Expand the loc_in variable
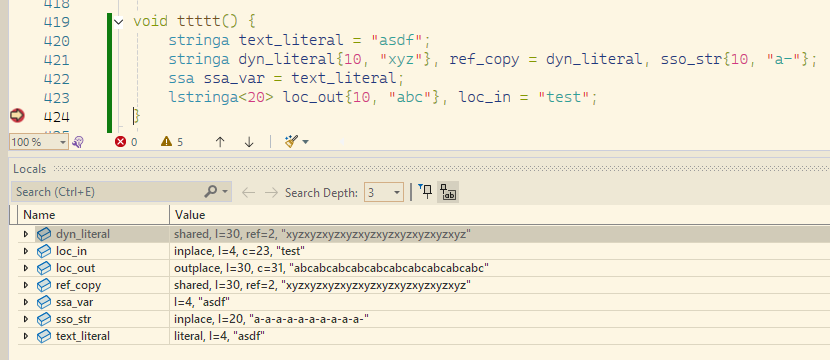Viewport: 830px width, 360px height. pyautogui.click(x=26, y=251)
